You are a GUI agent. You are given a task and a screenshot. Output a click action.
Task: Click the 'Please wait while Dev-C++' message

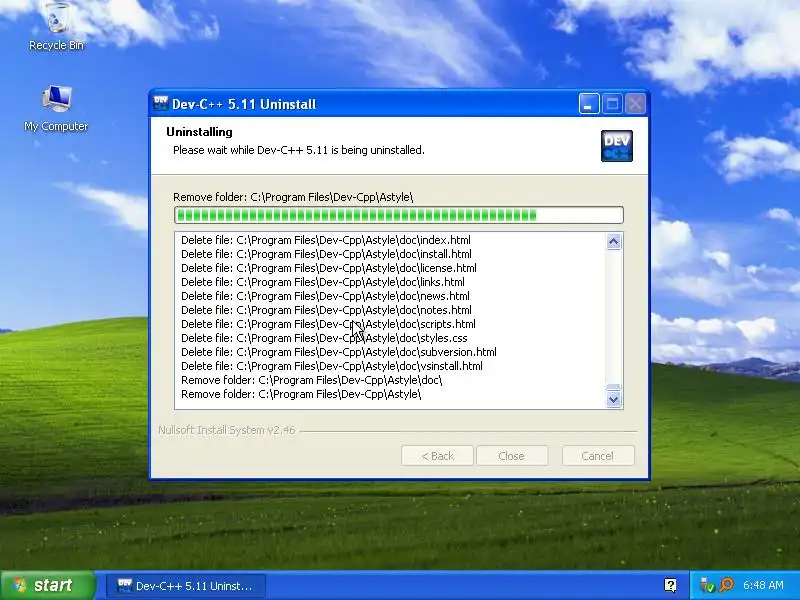[298, 150]
